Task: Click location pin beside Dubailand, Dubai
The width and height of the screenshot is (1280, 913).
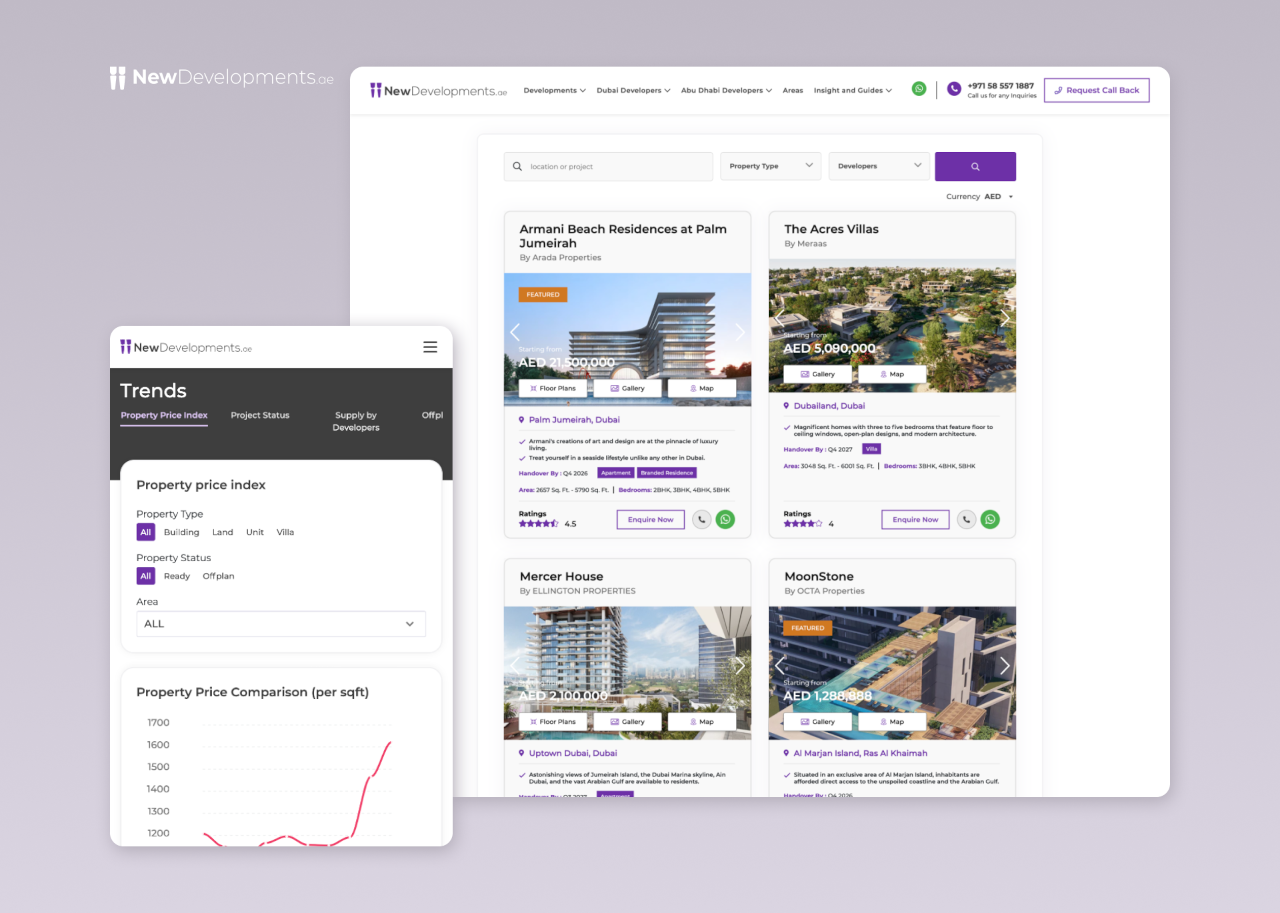Action: click(786, 406)
